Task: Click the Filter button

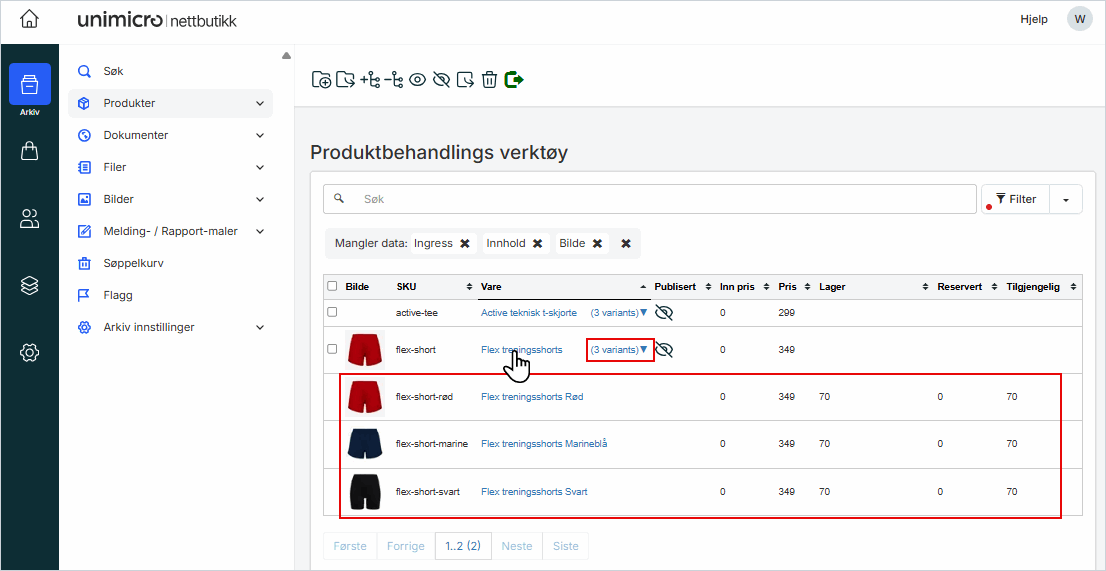Action: [1015, 199]
